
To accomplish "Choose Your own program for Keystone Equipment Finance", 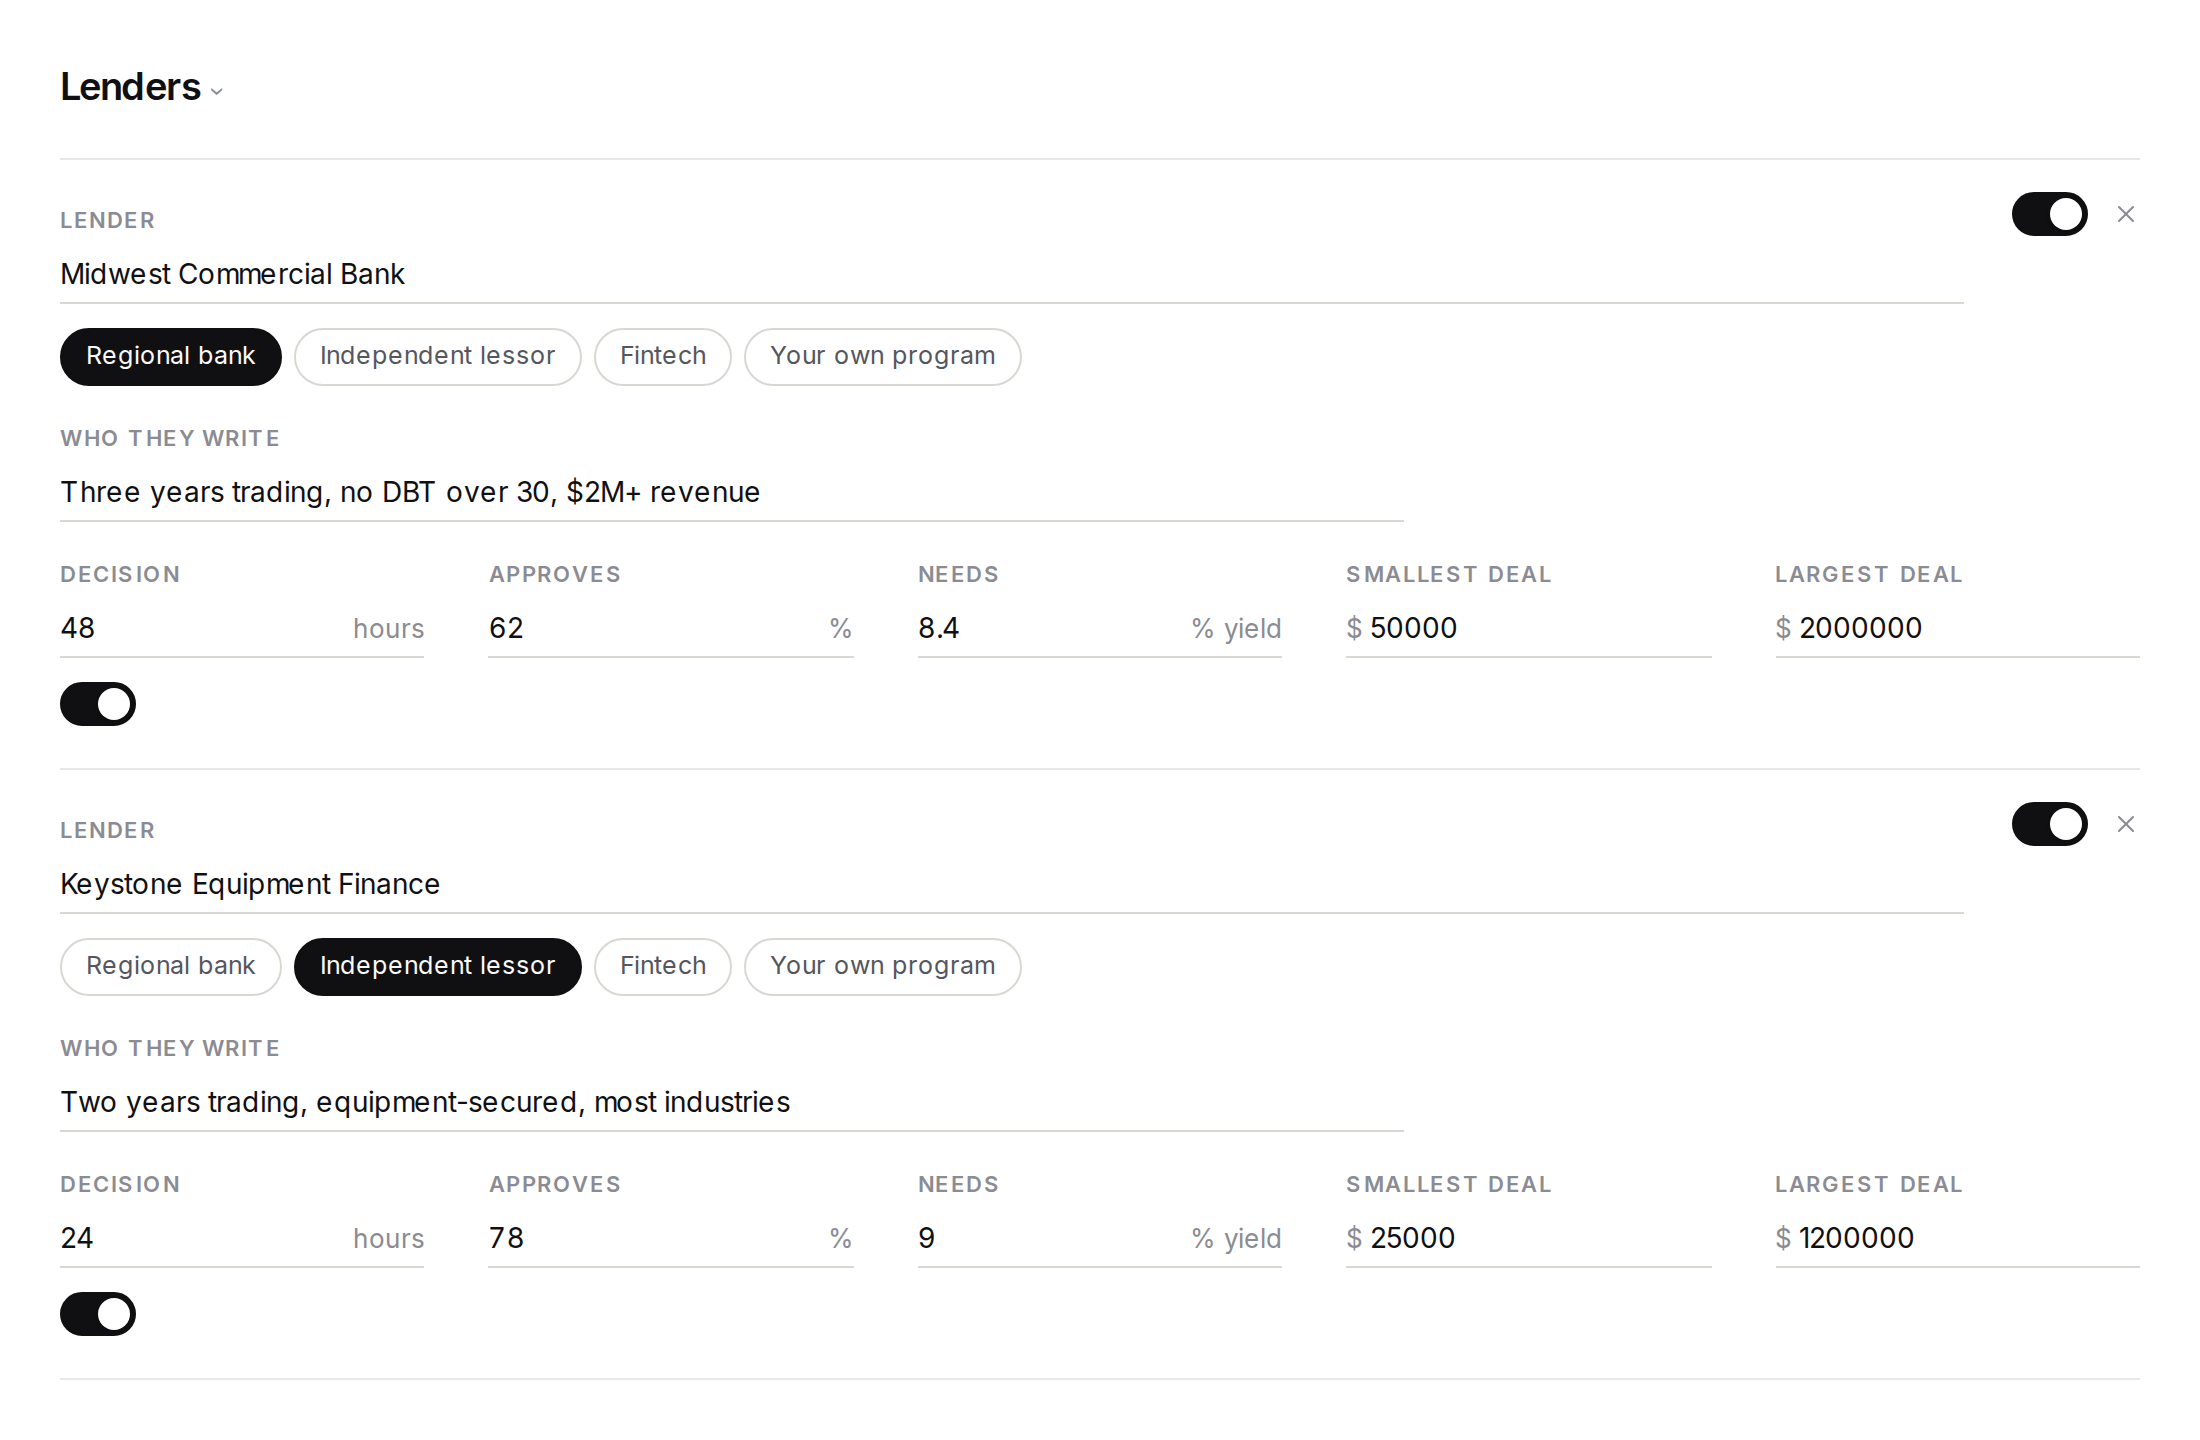I will coord(883,966).
